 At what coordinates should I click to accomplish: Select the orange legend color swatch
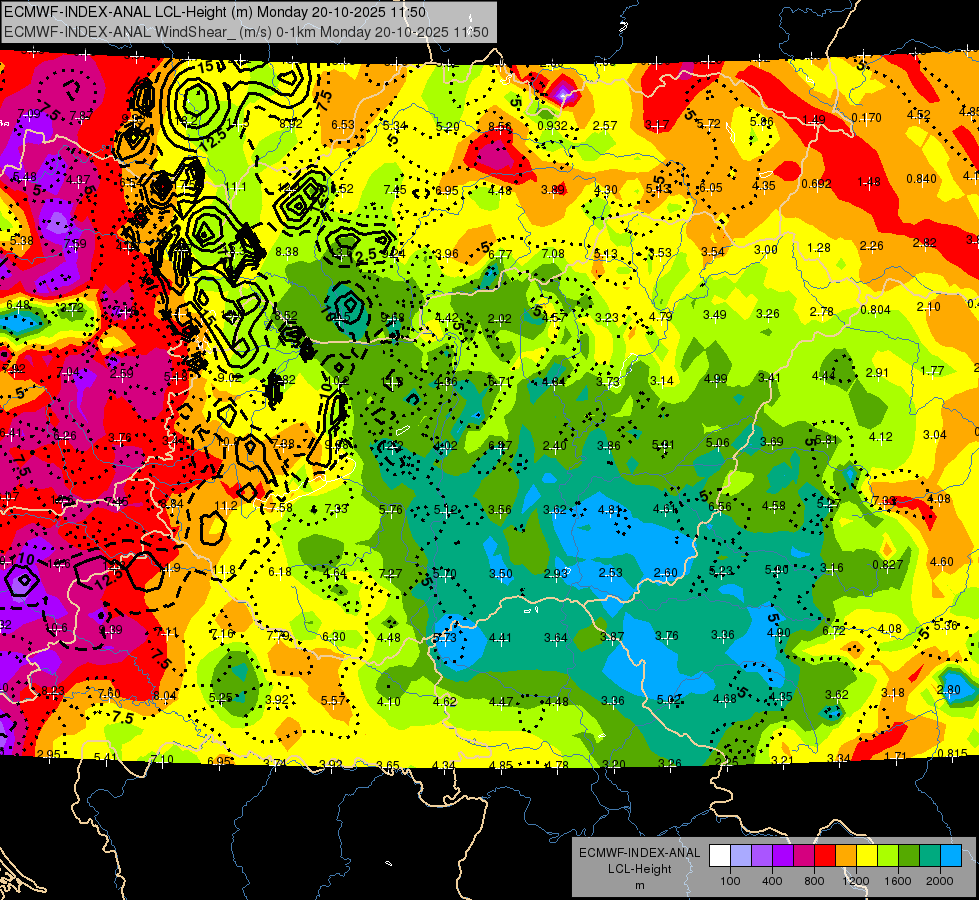(x=845, y=856)
